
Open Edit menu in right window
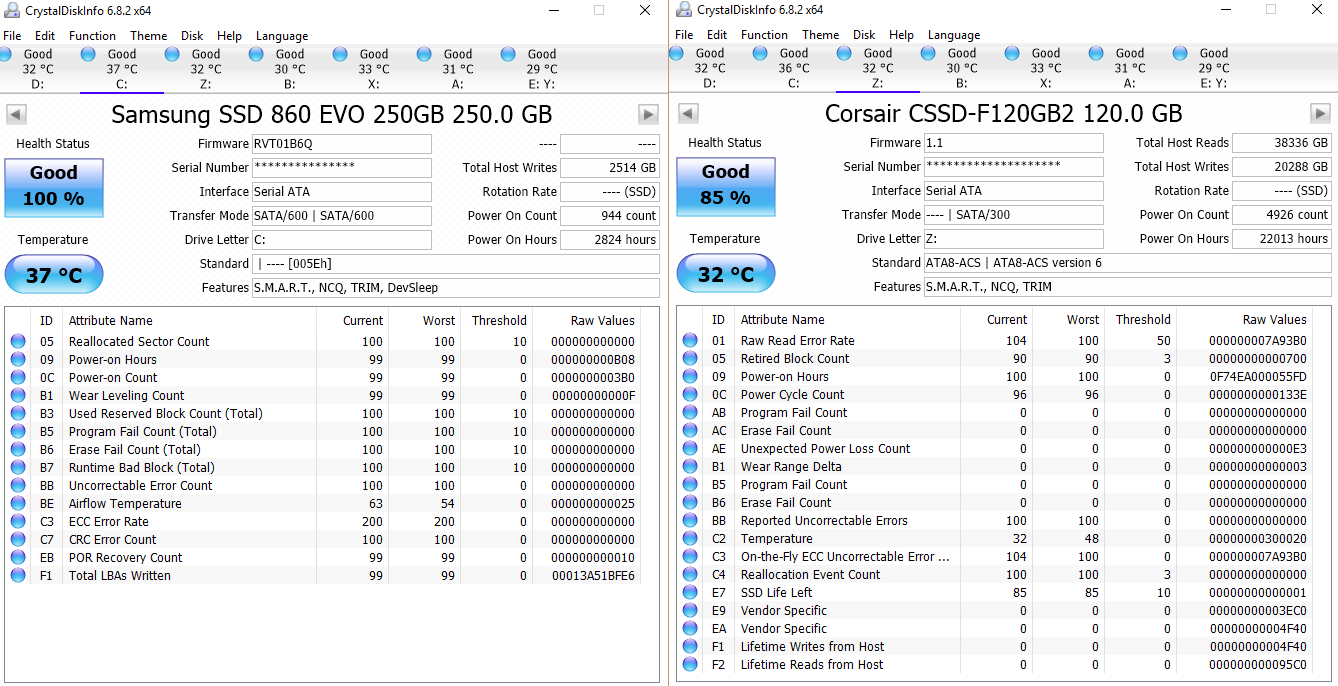(717, 34)
